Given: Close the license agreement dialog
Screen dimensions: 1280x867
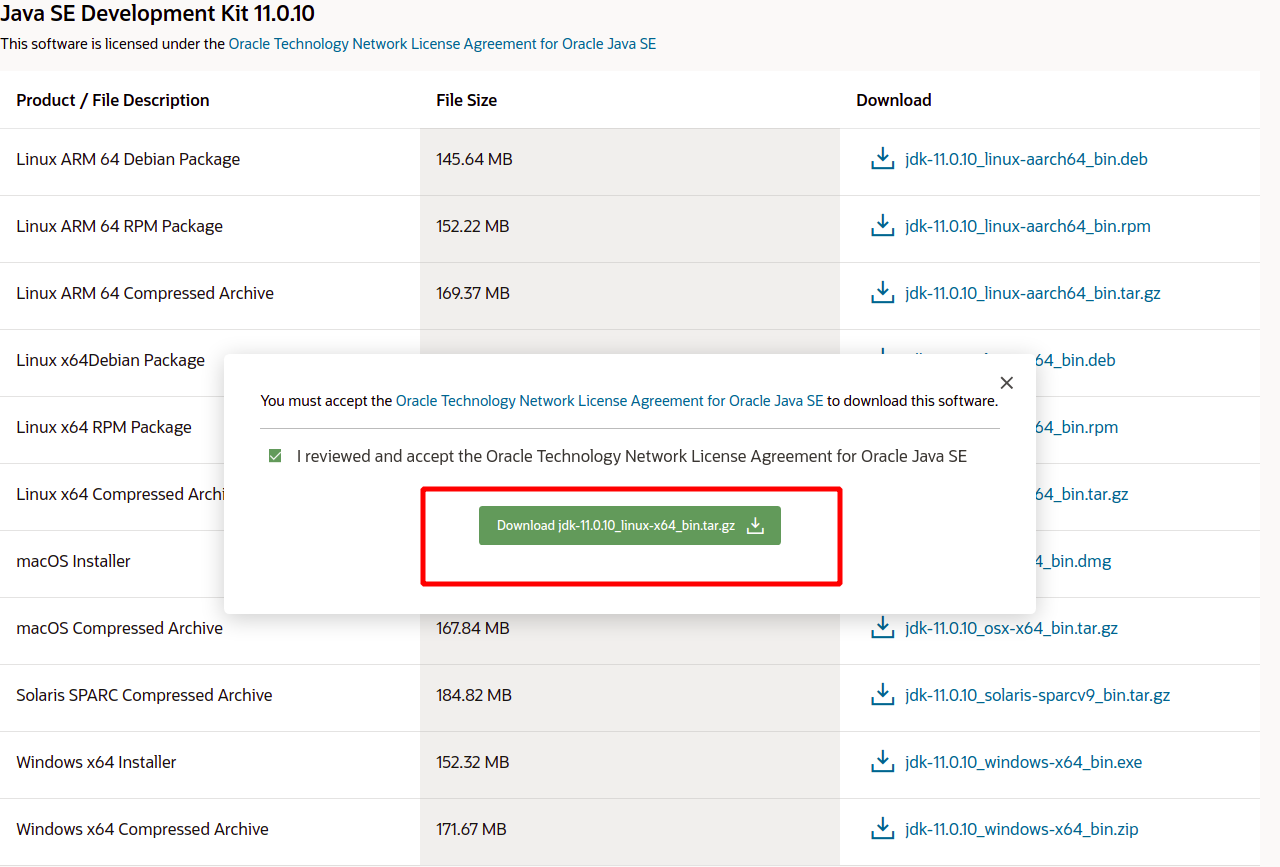Looking at the screenshot, I should pyautogui.click(x=1007, y=383).
